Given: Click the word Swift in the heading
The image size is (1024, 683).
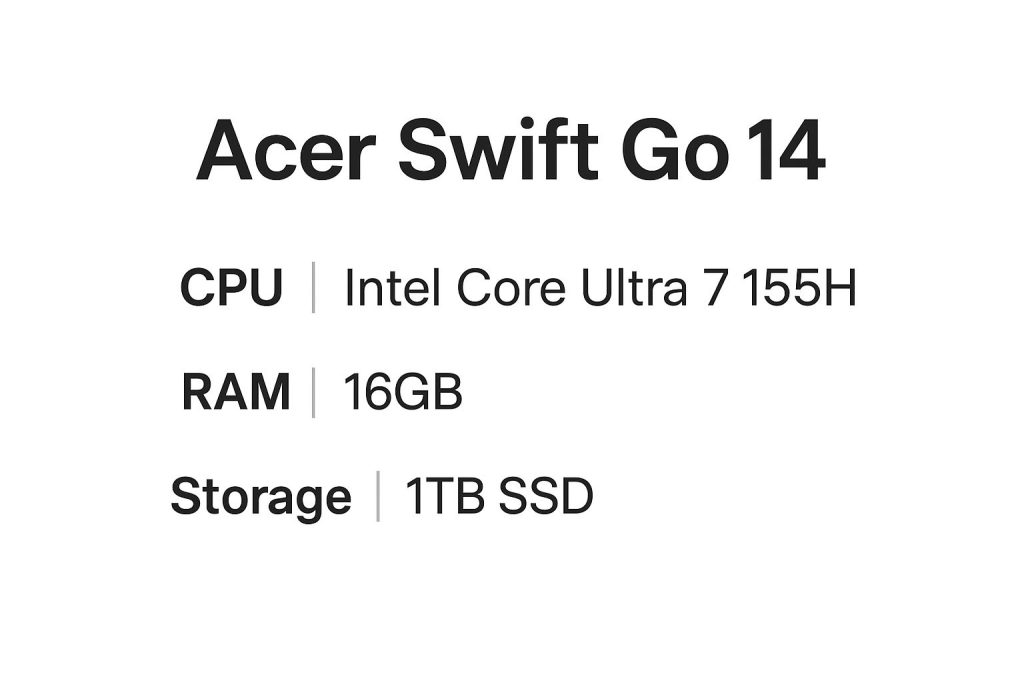Looking at the screenshot, I should (x=498, y=150).
